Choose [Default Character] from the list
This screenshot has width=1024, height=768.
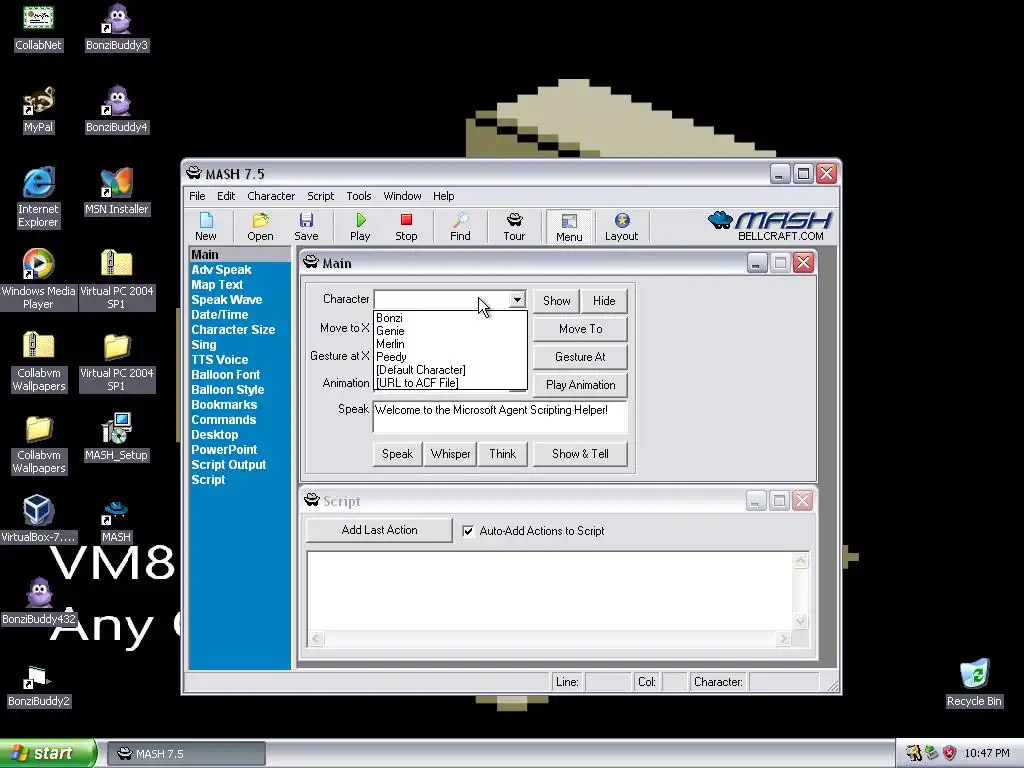[450, 370]
